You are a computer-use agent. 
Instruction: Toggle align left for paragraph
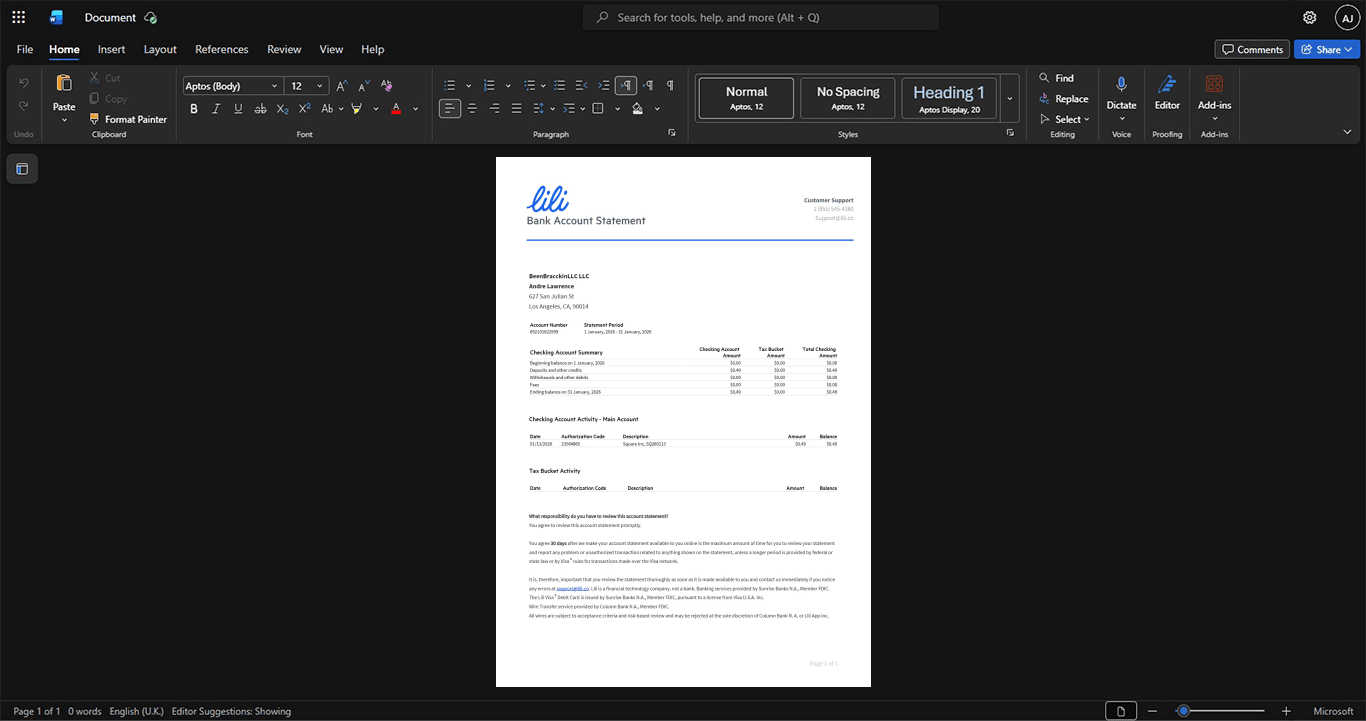pyautogui.click(x=450, y=108)
